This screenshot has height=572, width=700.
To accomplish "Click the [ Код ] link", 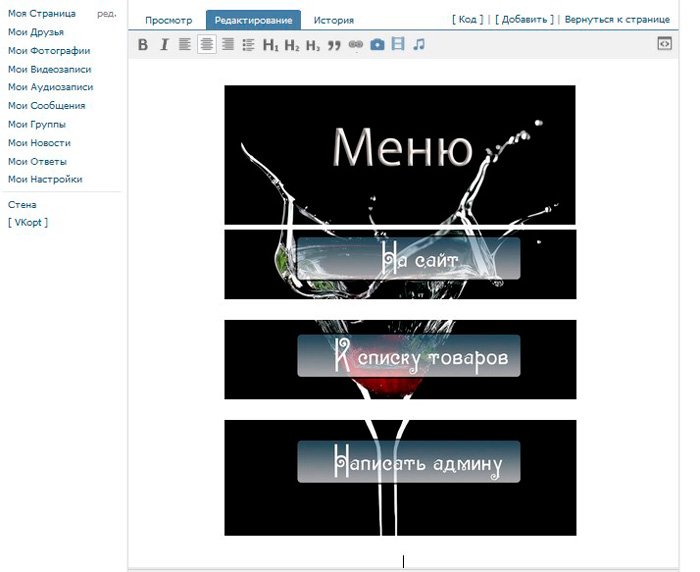I will click(467, 20).
